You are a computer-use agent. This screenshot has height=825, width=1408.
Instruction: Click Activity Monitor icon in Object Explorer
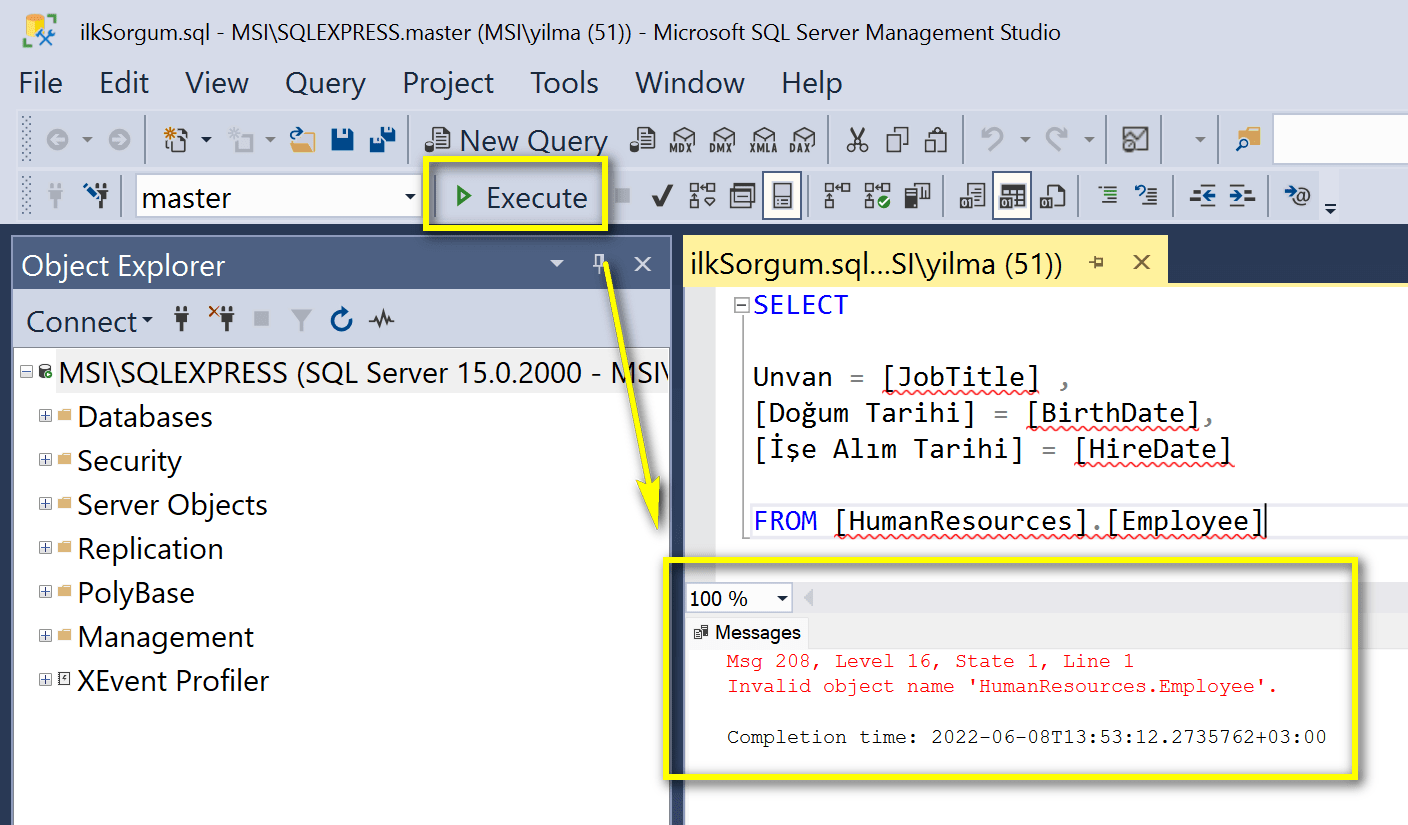[x=381, y=320]
